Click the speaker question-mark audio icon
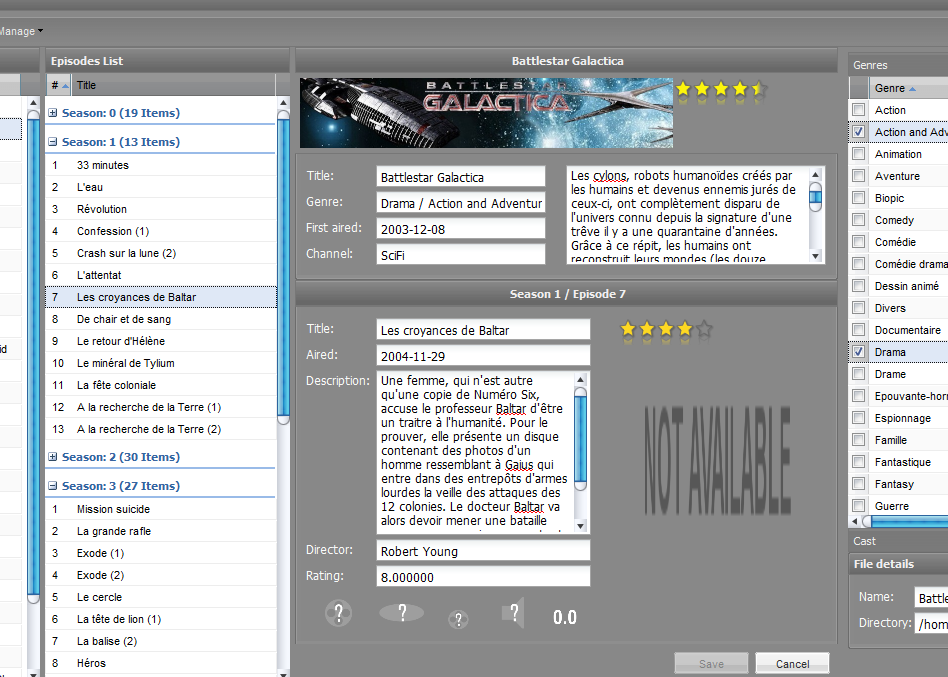This screenshot has width=948, height=677. click(513, 613)
